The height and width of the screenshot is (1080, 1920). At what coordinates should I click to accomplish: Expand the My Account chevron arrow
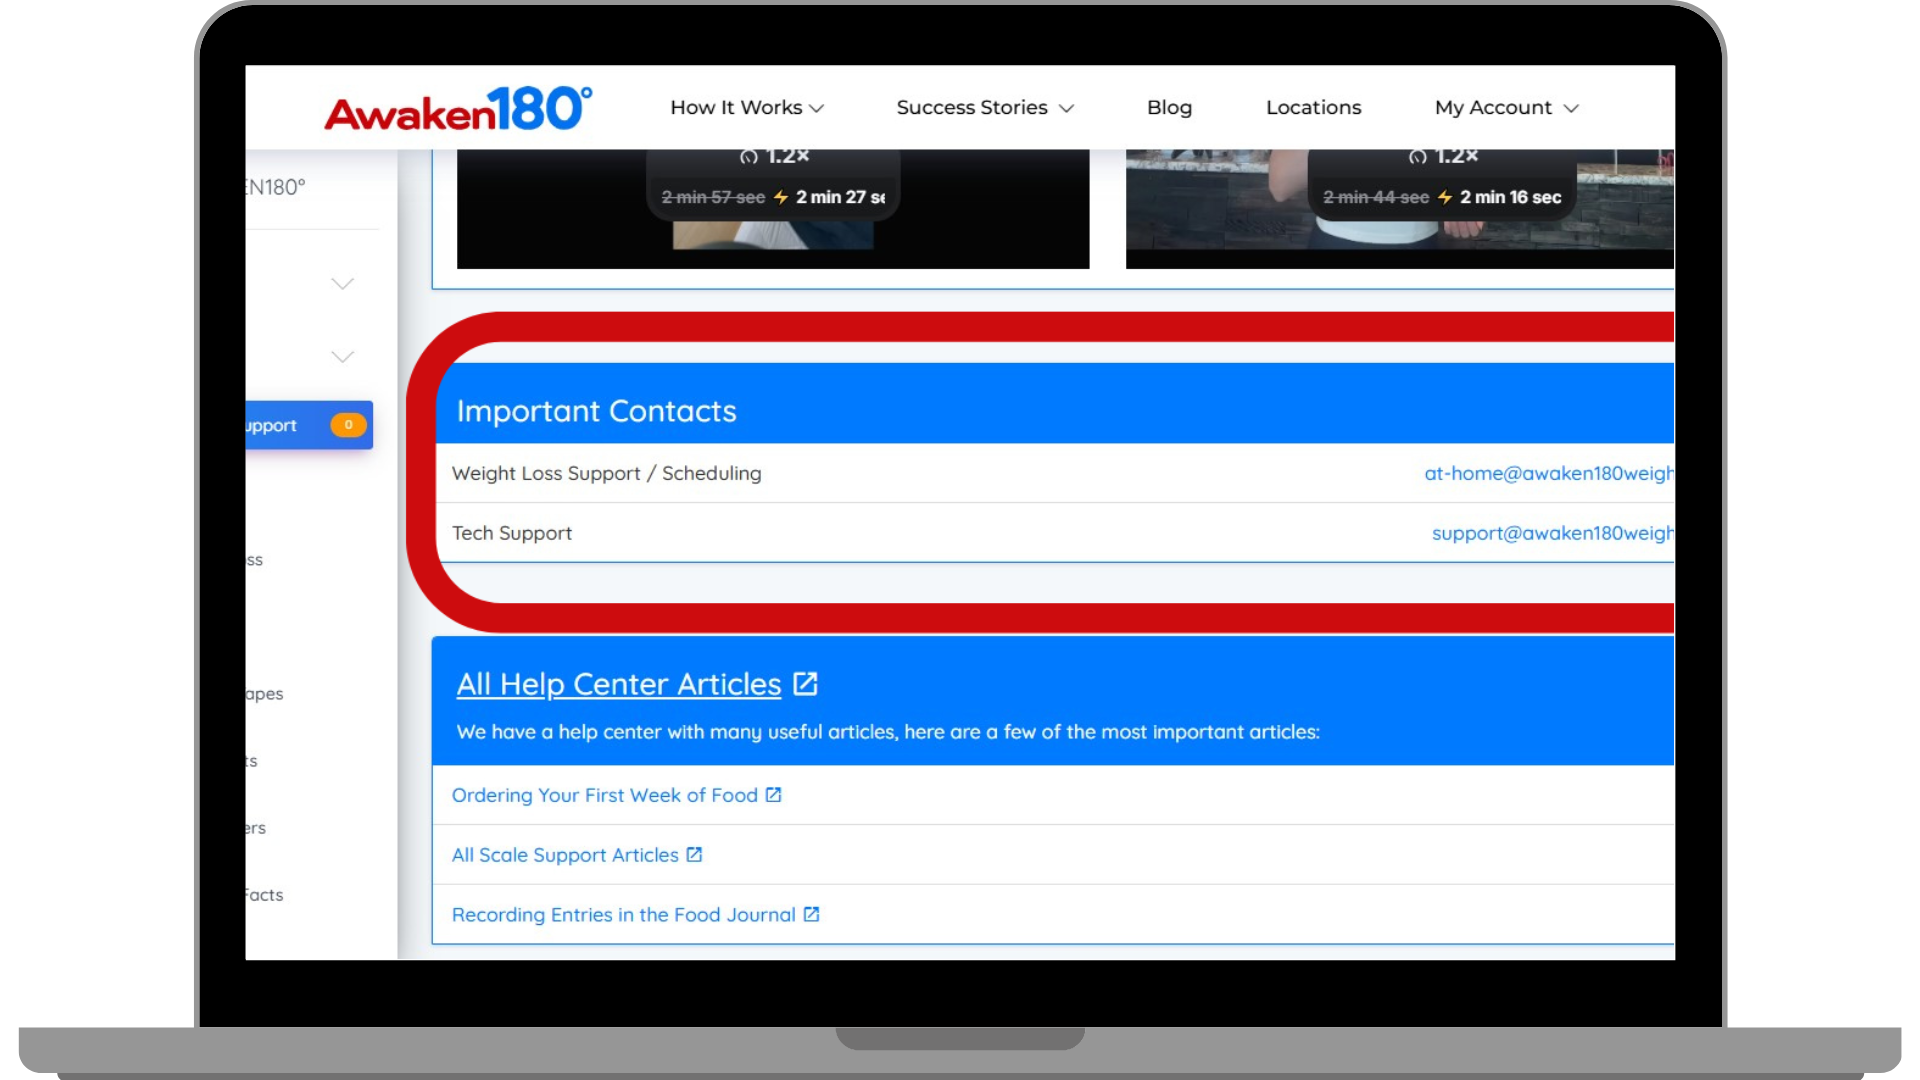click(1571, 108)
